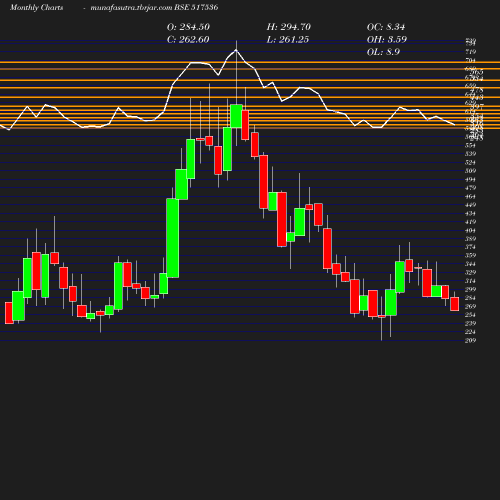Click the 449 price axis label
The width and height of the screenshot is (500, 500).
470,205
